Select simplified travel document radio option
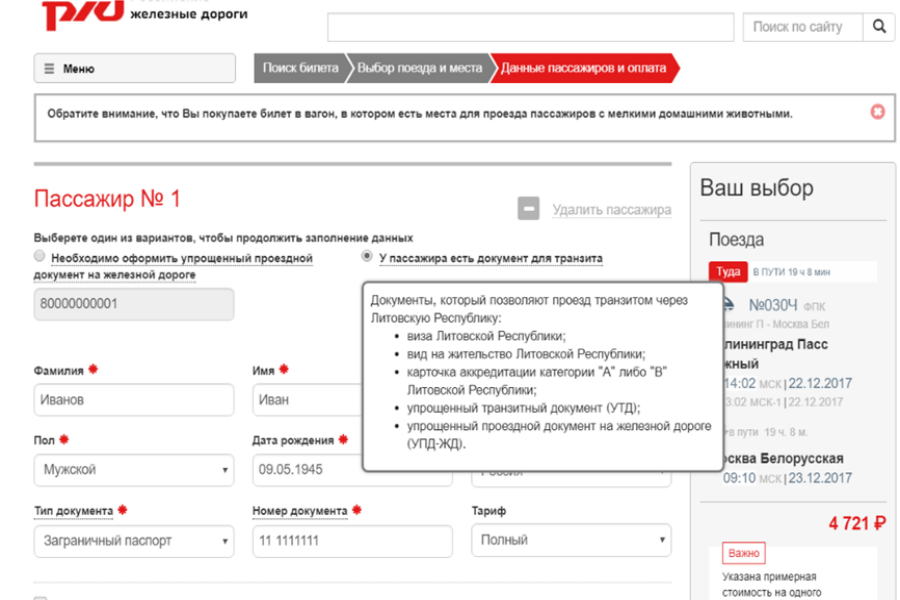Screen dimensions: 900x600 point(40,257)
